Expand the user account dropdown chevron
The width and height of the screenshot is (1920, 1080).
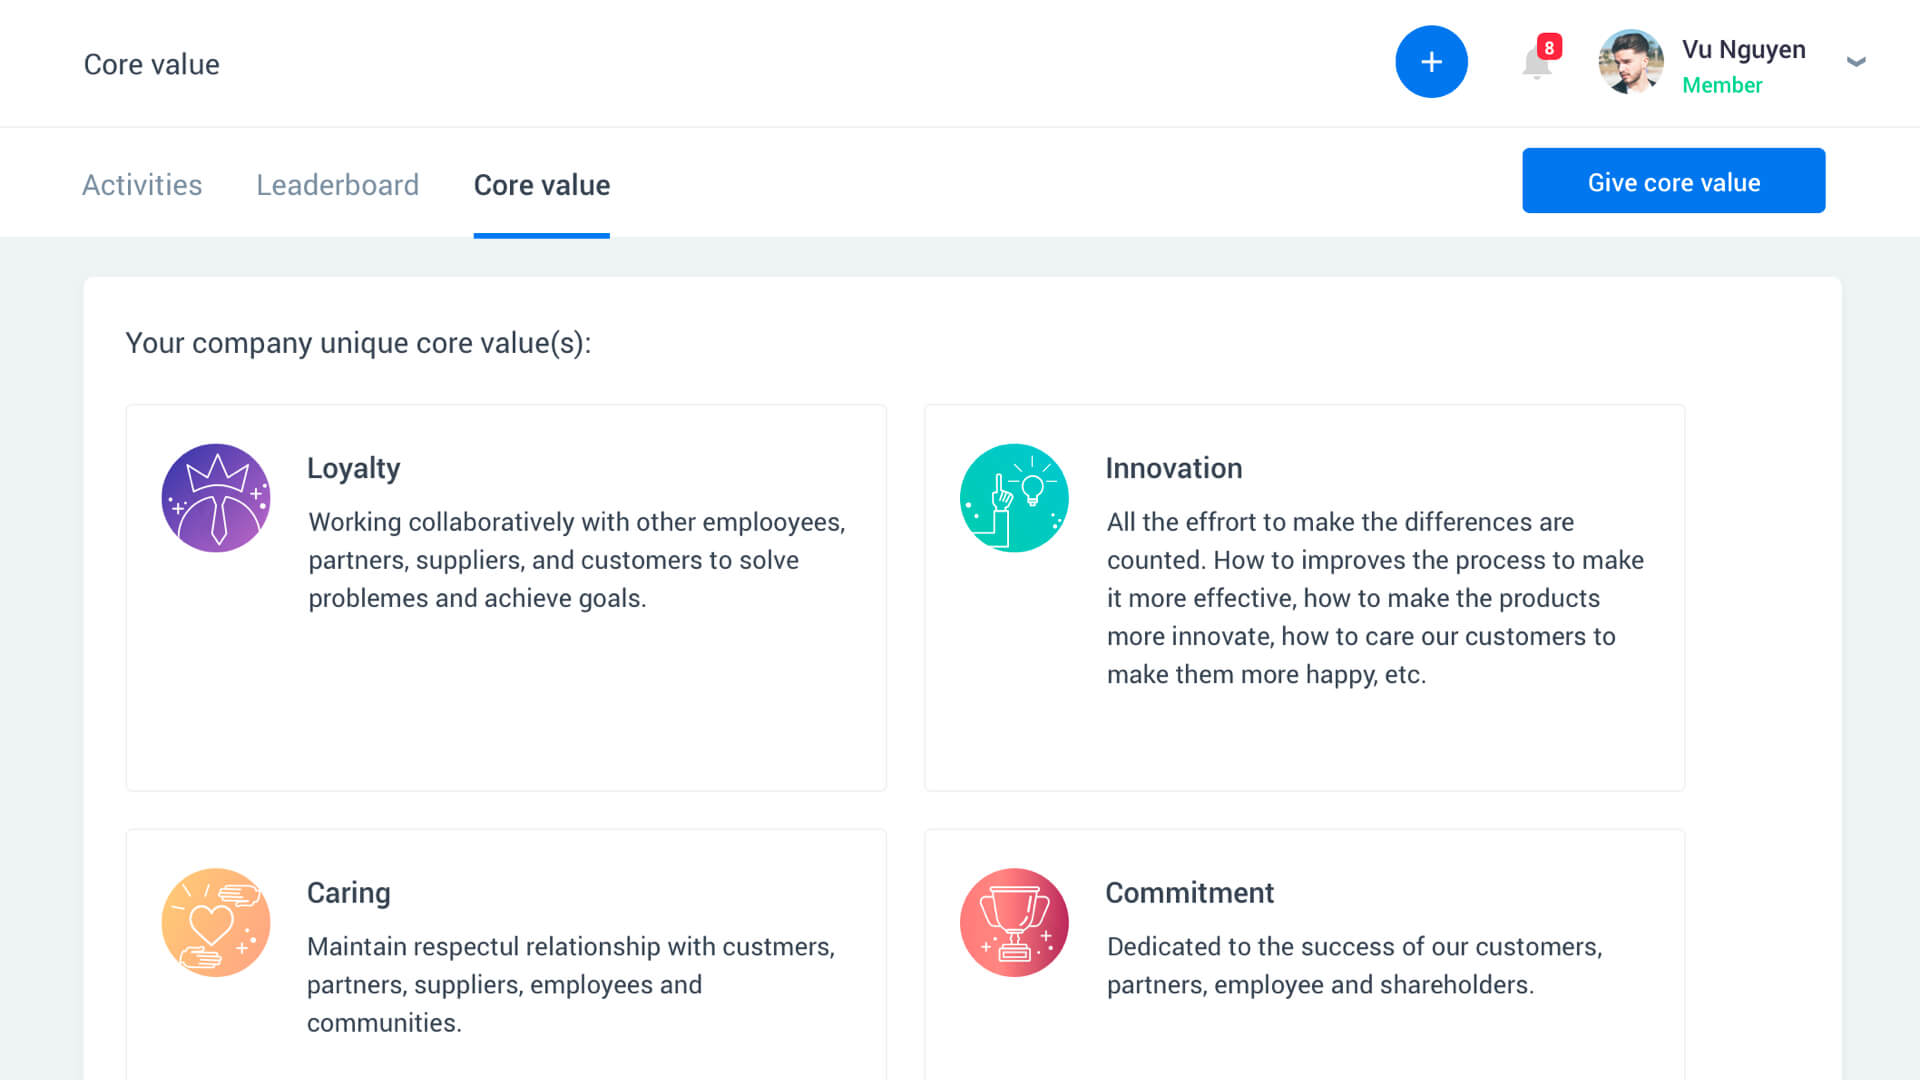coord(1856,62)
